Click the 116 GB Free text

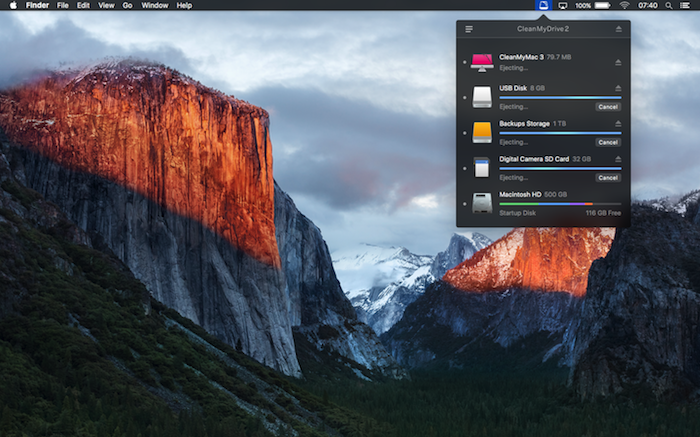point(603,213)
